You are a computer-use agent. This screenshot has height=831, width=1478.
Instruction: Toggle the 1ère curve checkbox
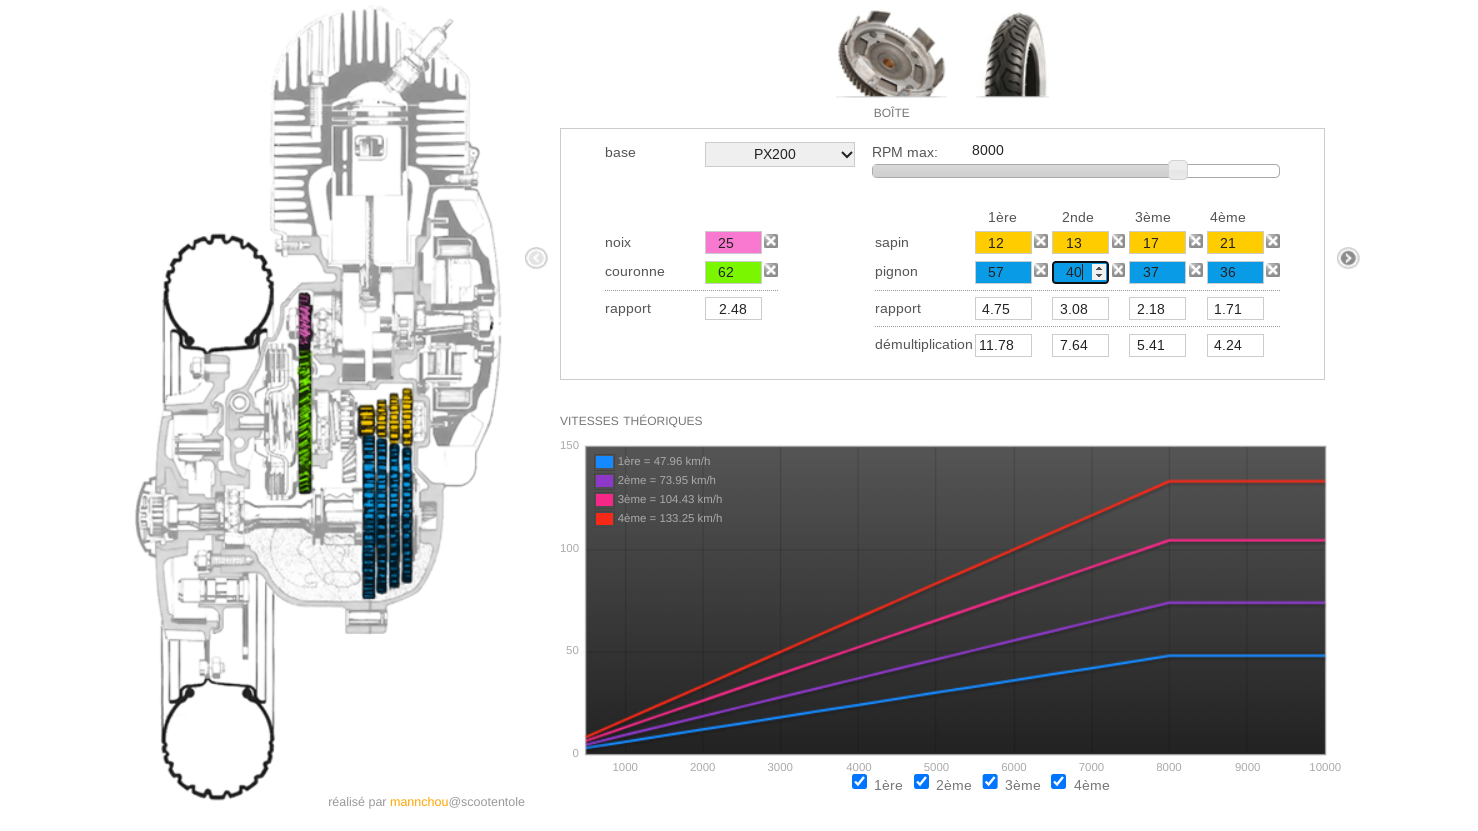click(859, 782)
